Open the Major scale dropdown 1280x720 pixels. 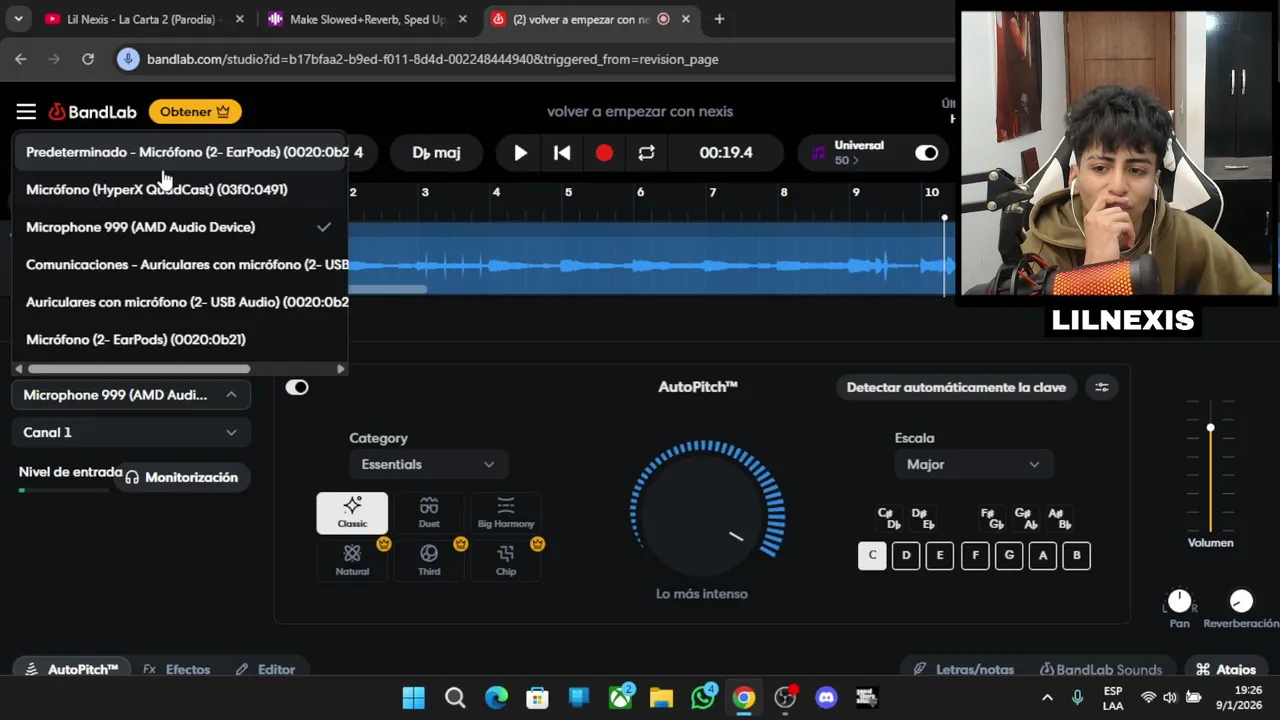coord(973,464)
